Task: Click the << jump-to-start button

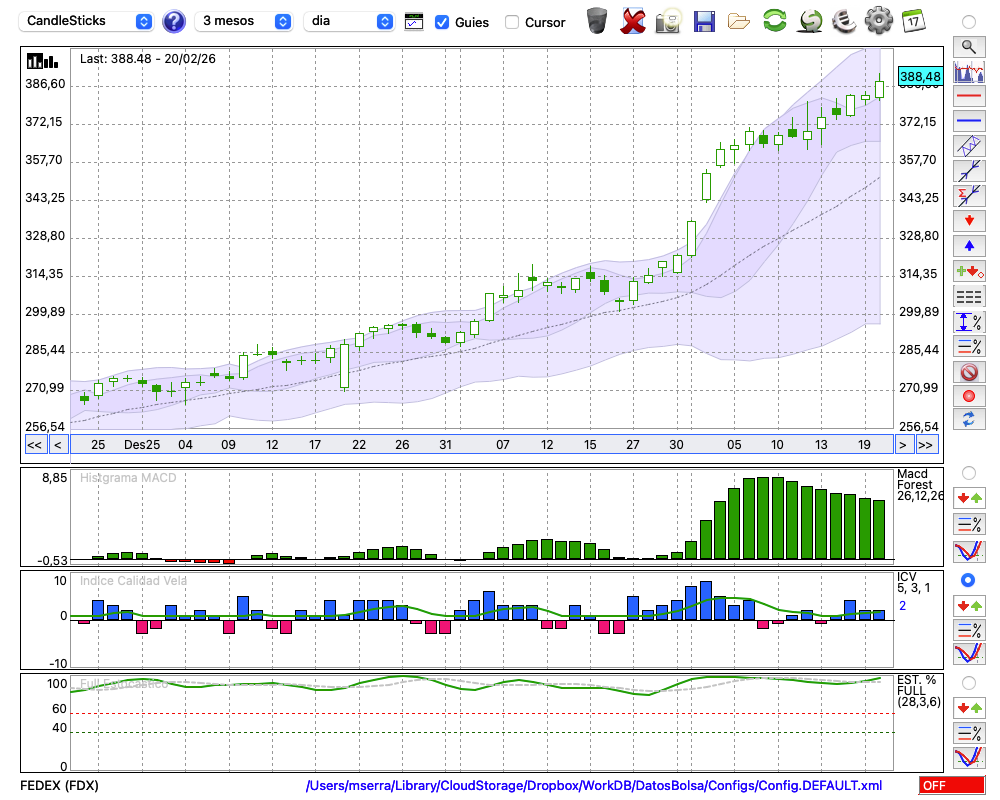Action: [34, 445]
